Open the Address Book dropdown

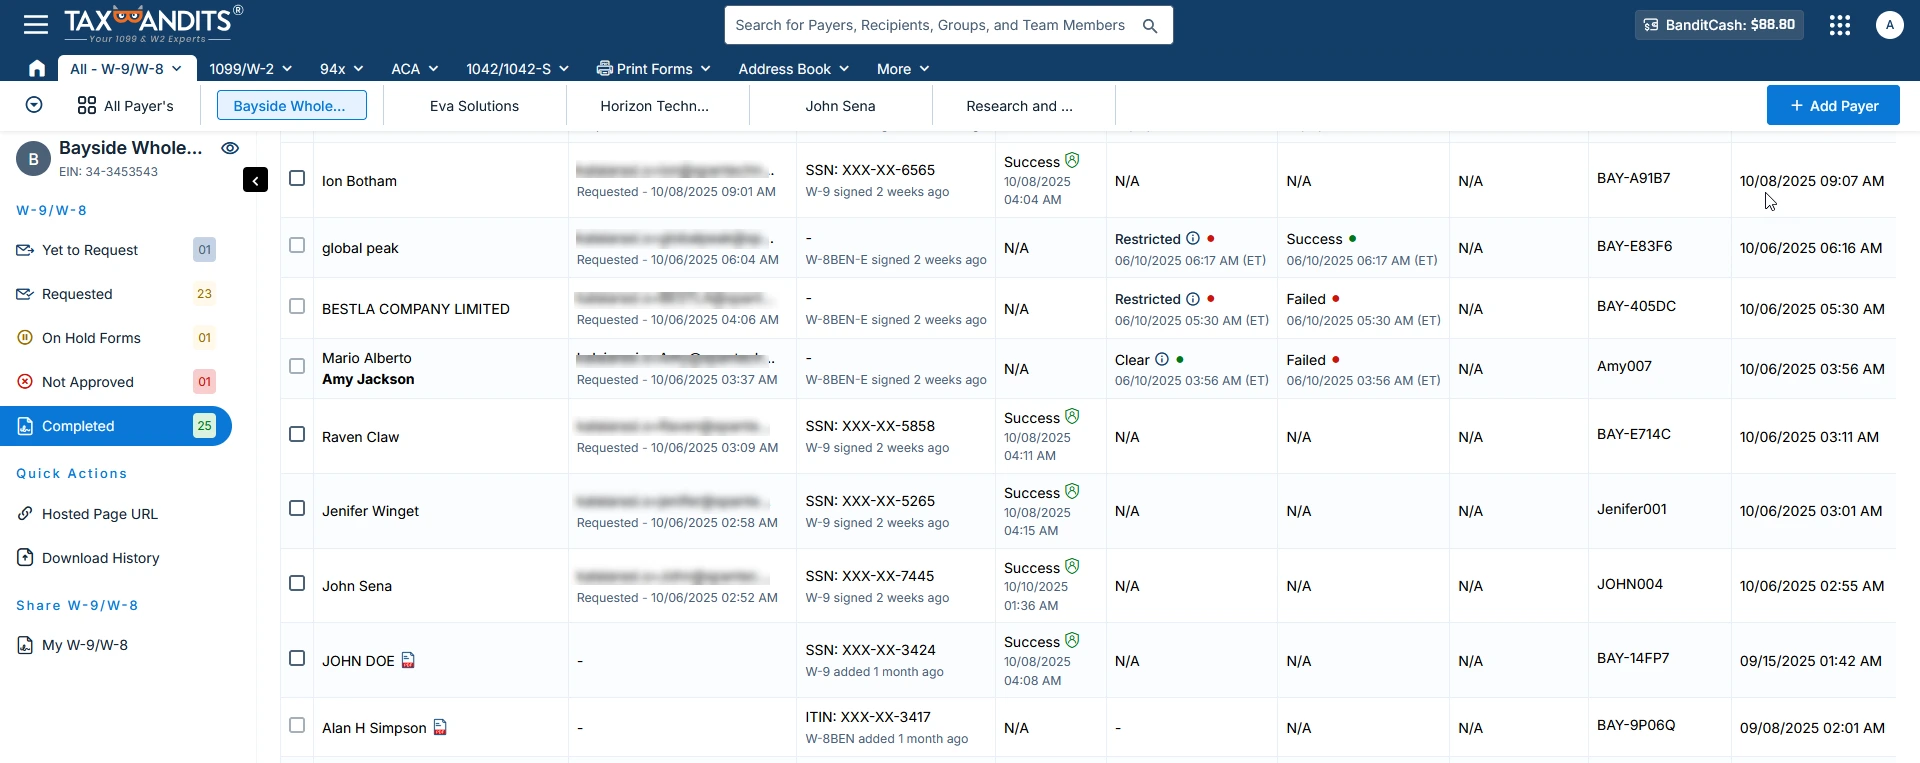[793, 69]
